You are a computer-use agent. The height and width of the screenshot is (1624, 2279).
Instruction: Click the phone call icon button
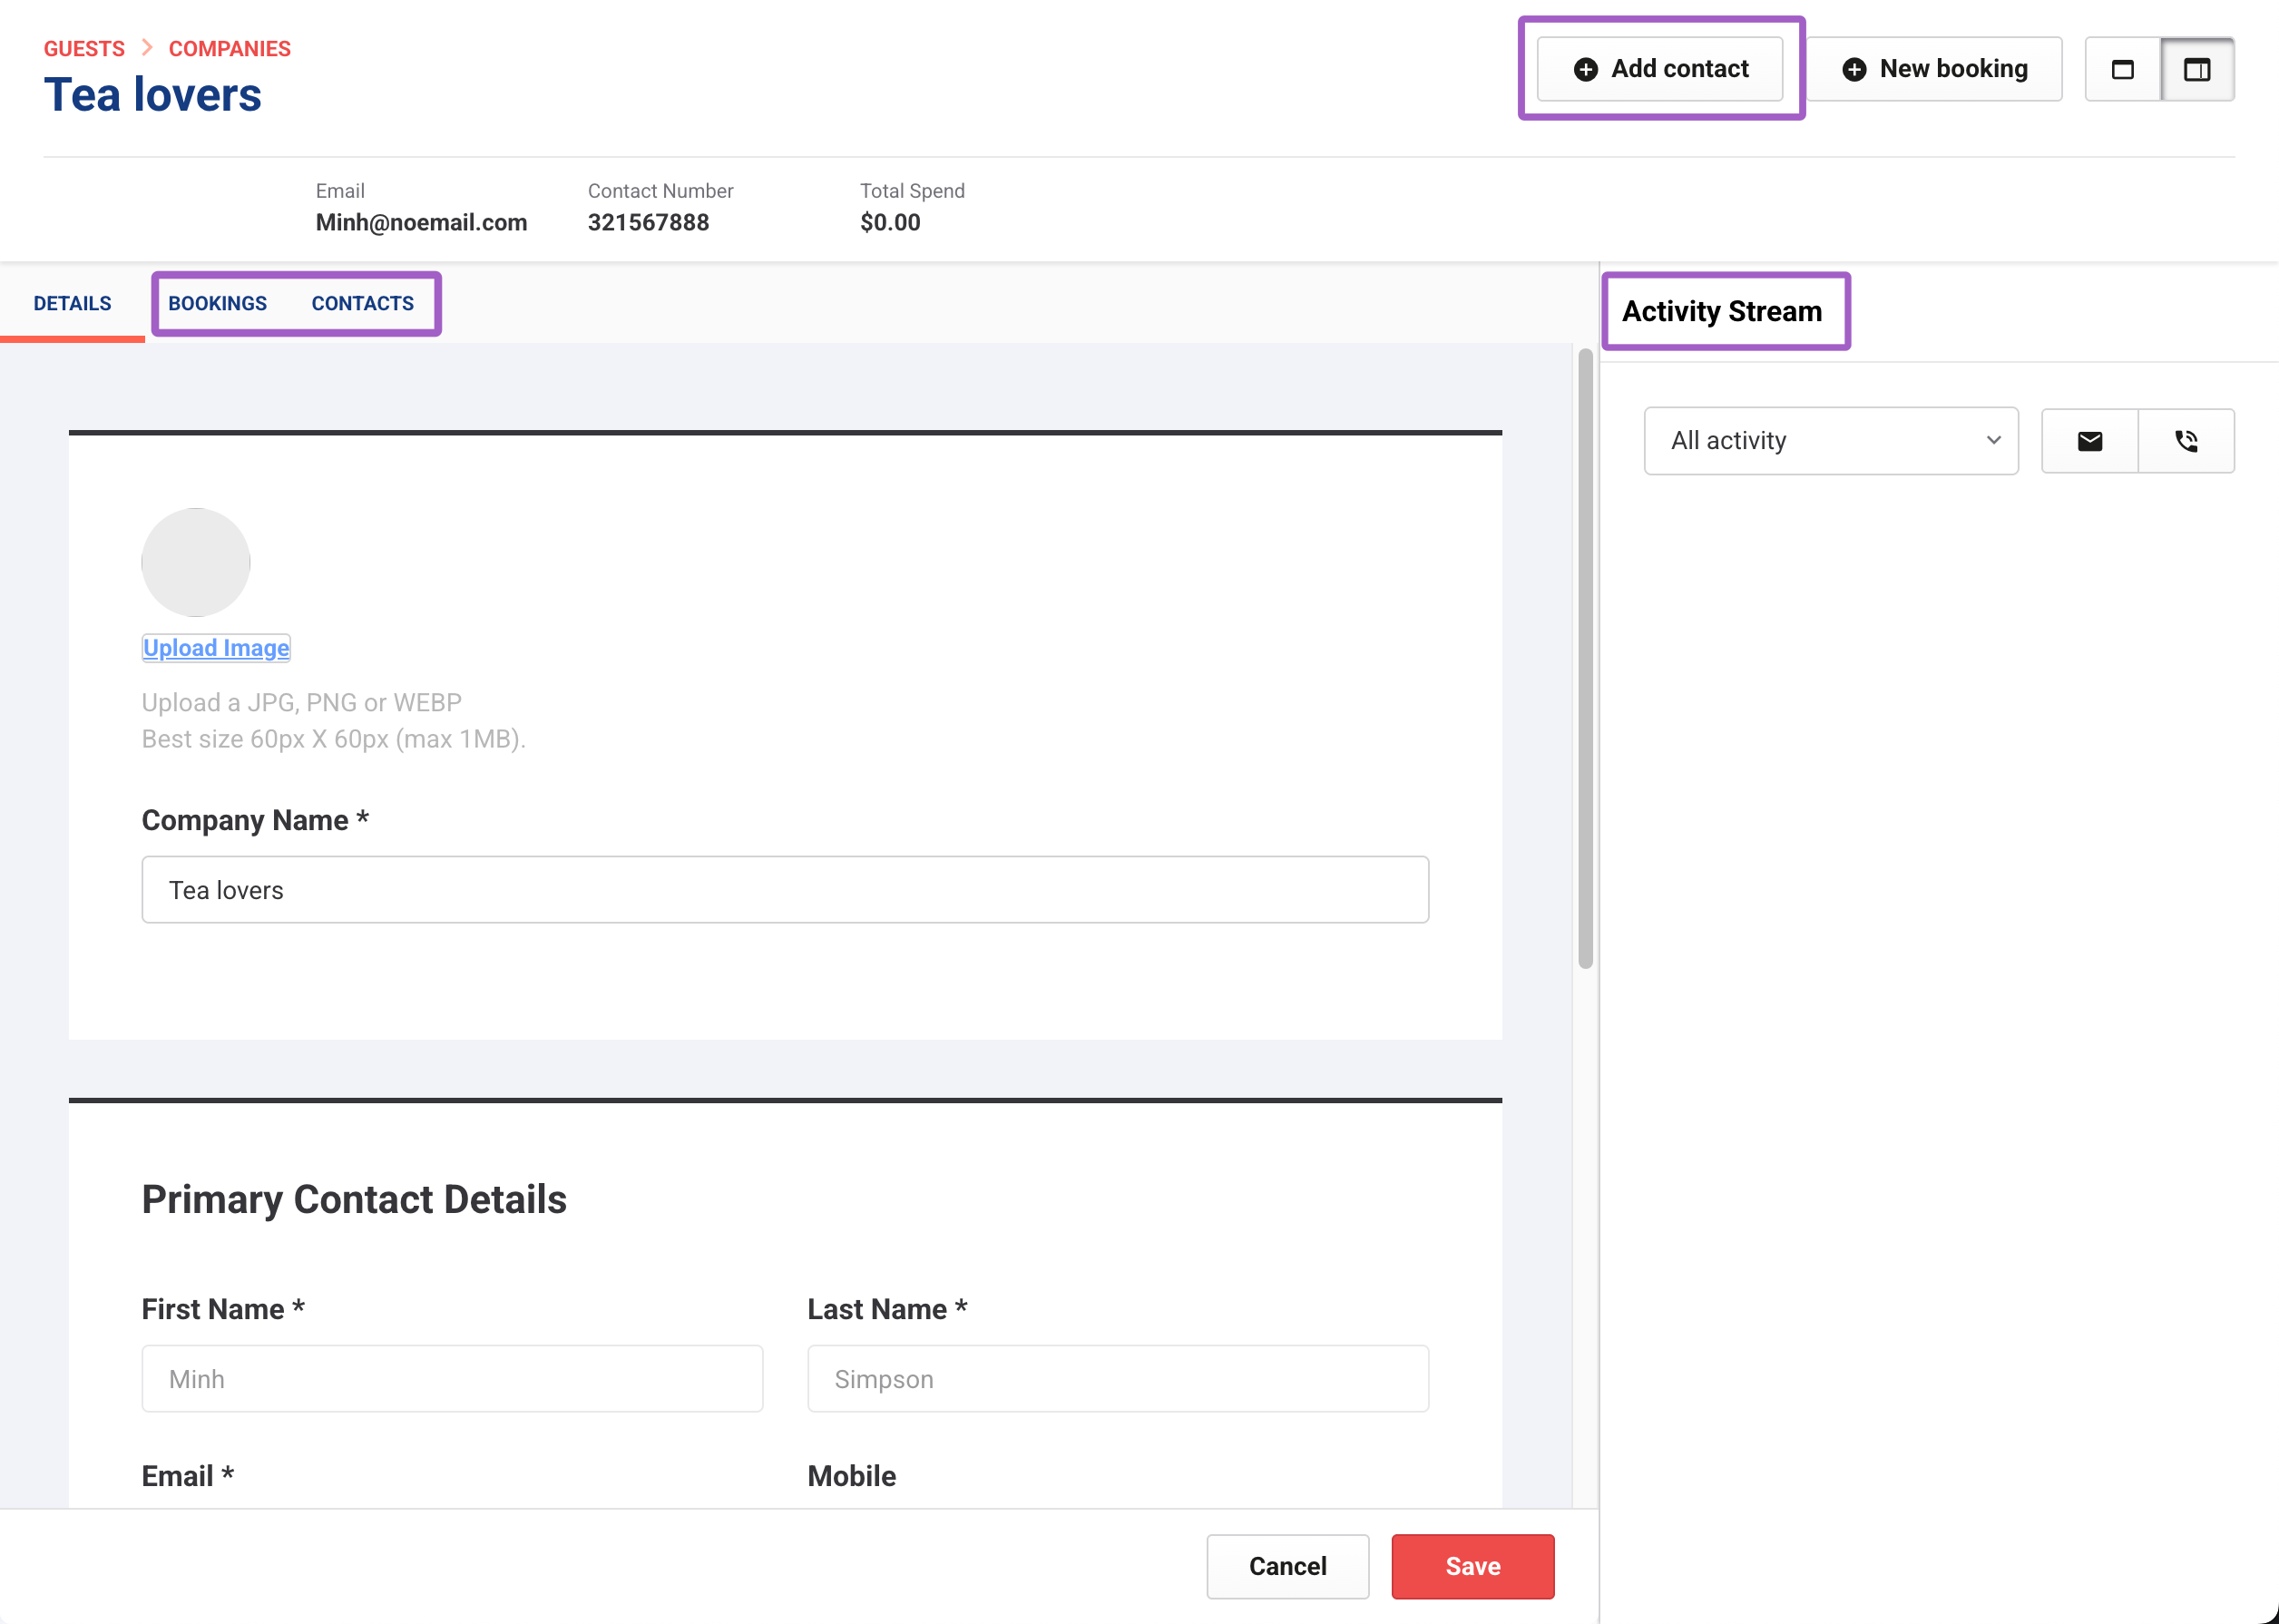point(2186,441)
